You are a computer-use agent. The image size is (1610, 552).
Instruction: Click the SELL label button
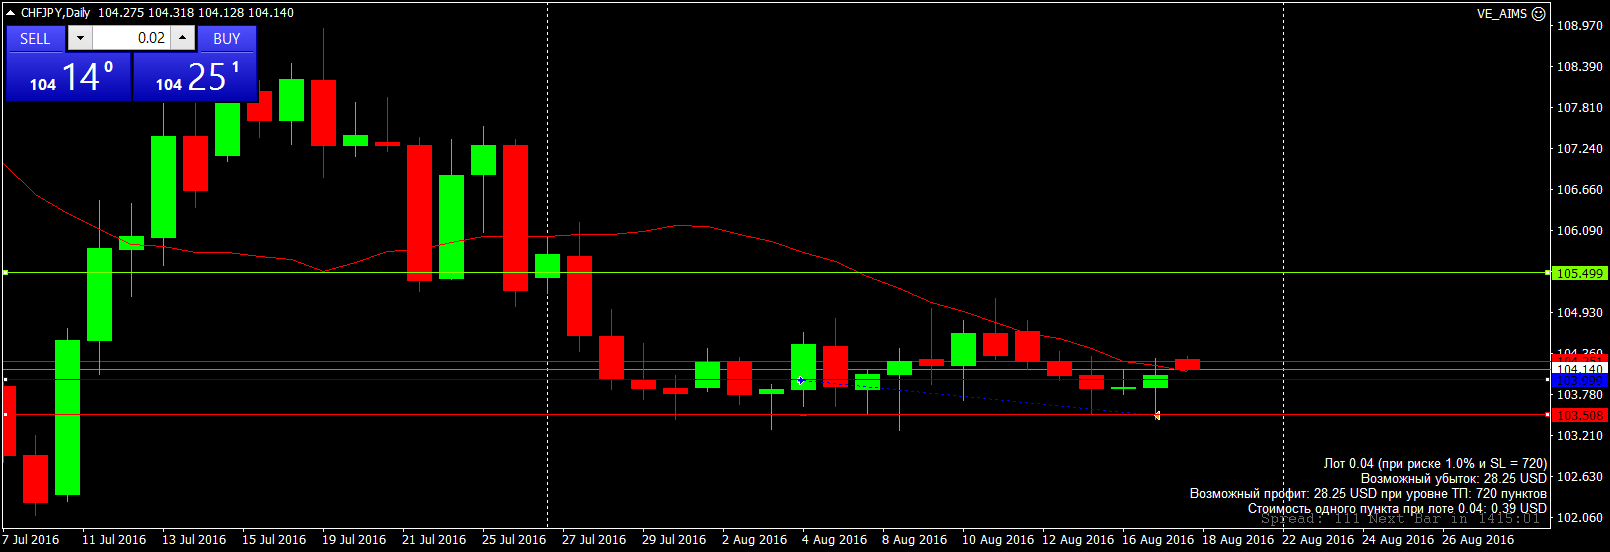pyautogui.click(x=35, y=38)
